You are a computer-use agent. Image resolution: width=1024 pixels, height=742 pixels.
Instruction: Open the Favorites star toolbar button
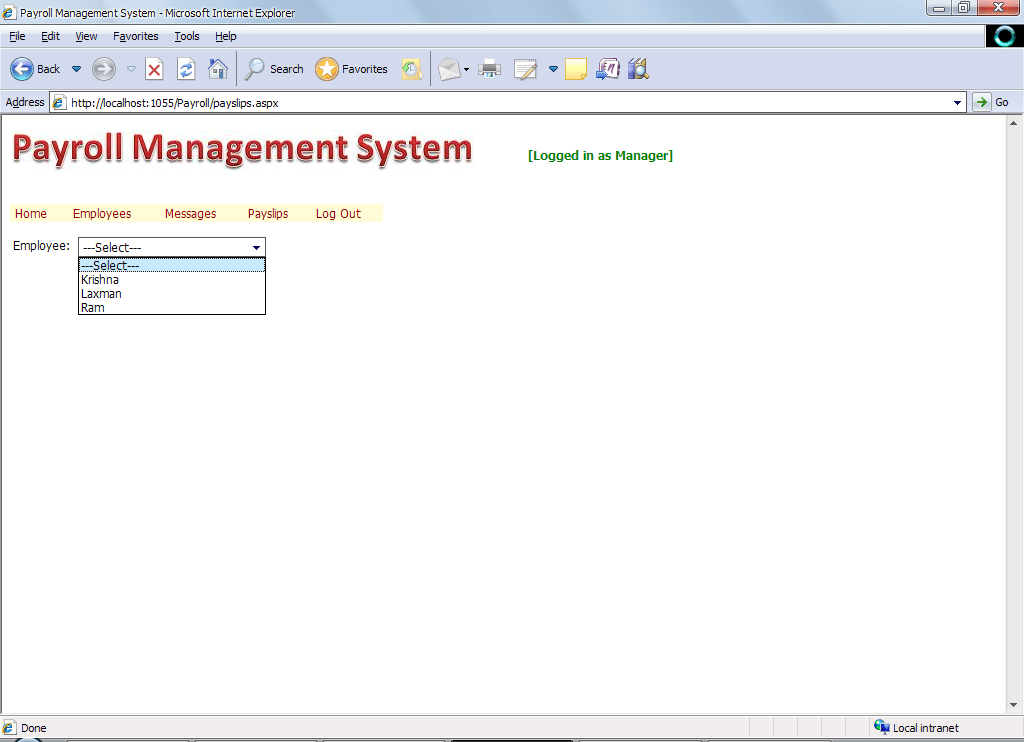[x=351, y=69]
